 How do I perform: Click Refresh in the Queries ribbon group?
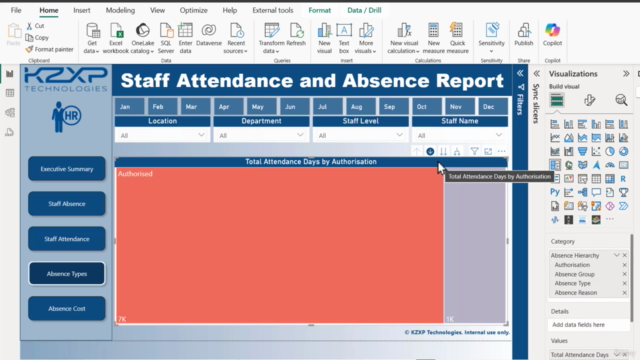(x=296, y=35)
